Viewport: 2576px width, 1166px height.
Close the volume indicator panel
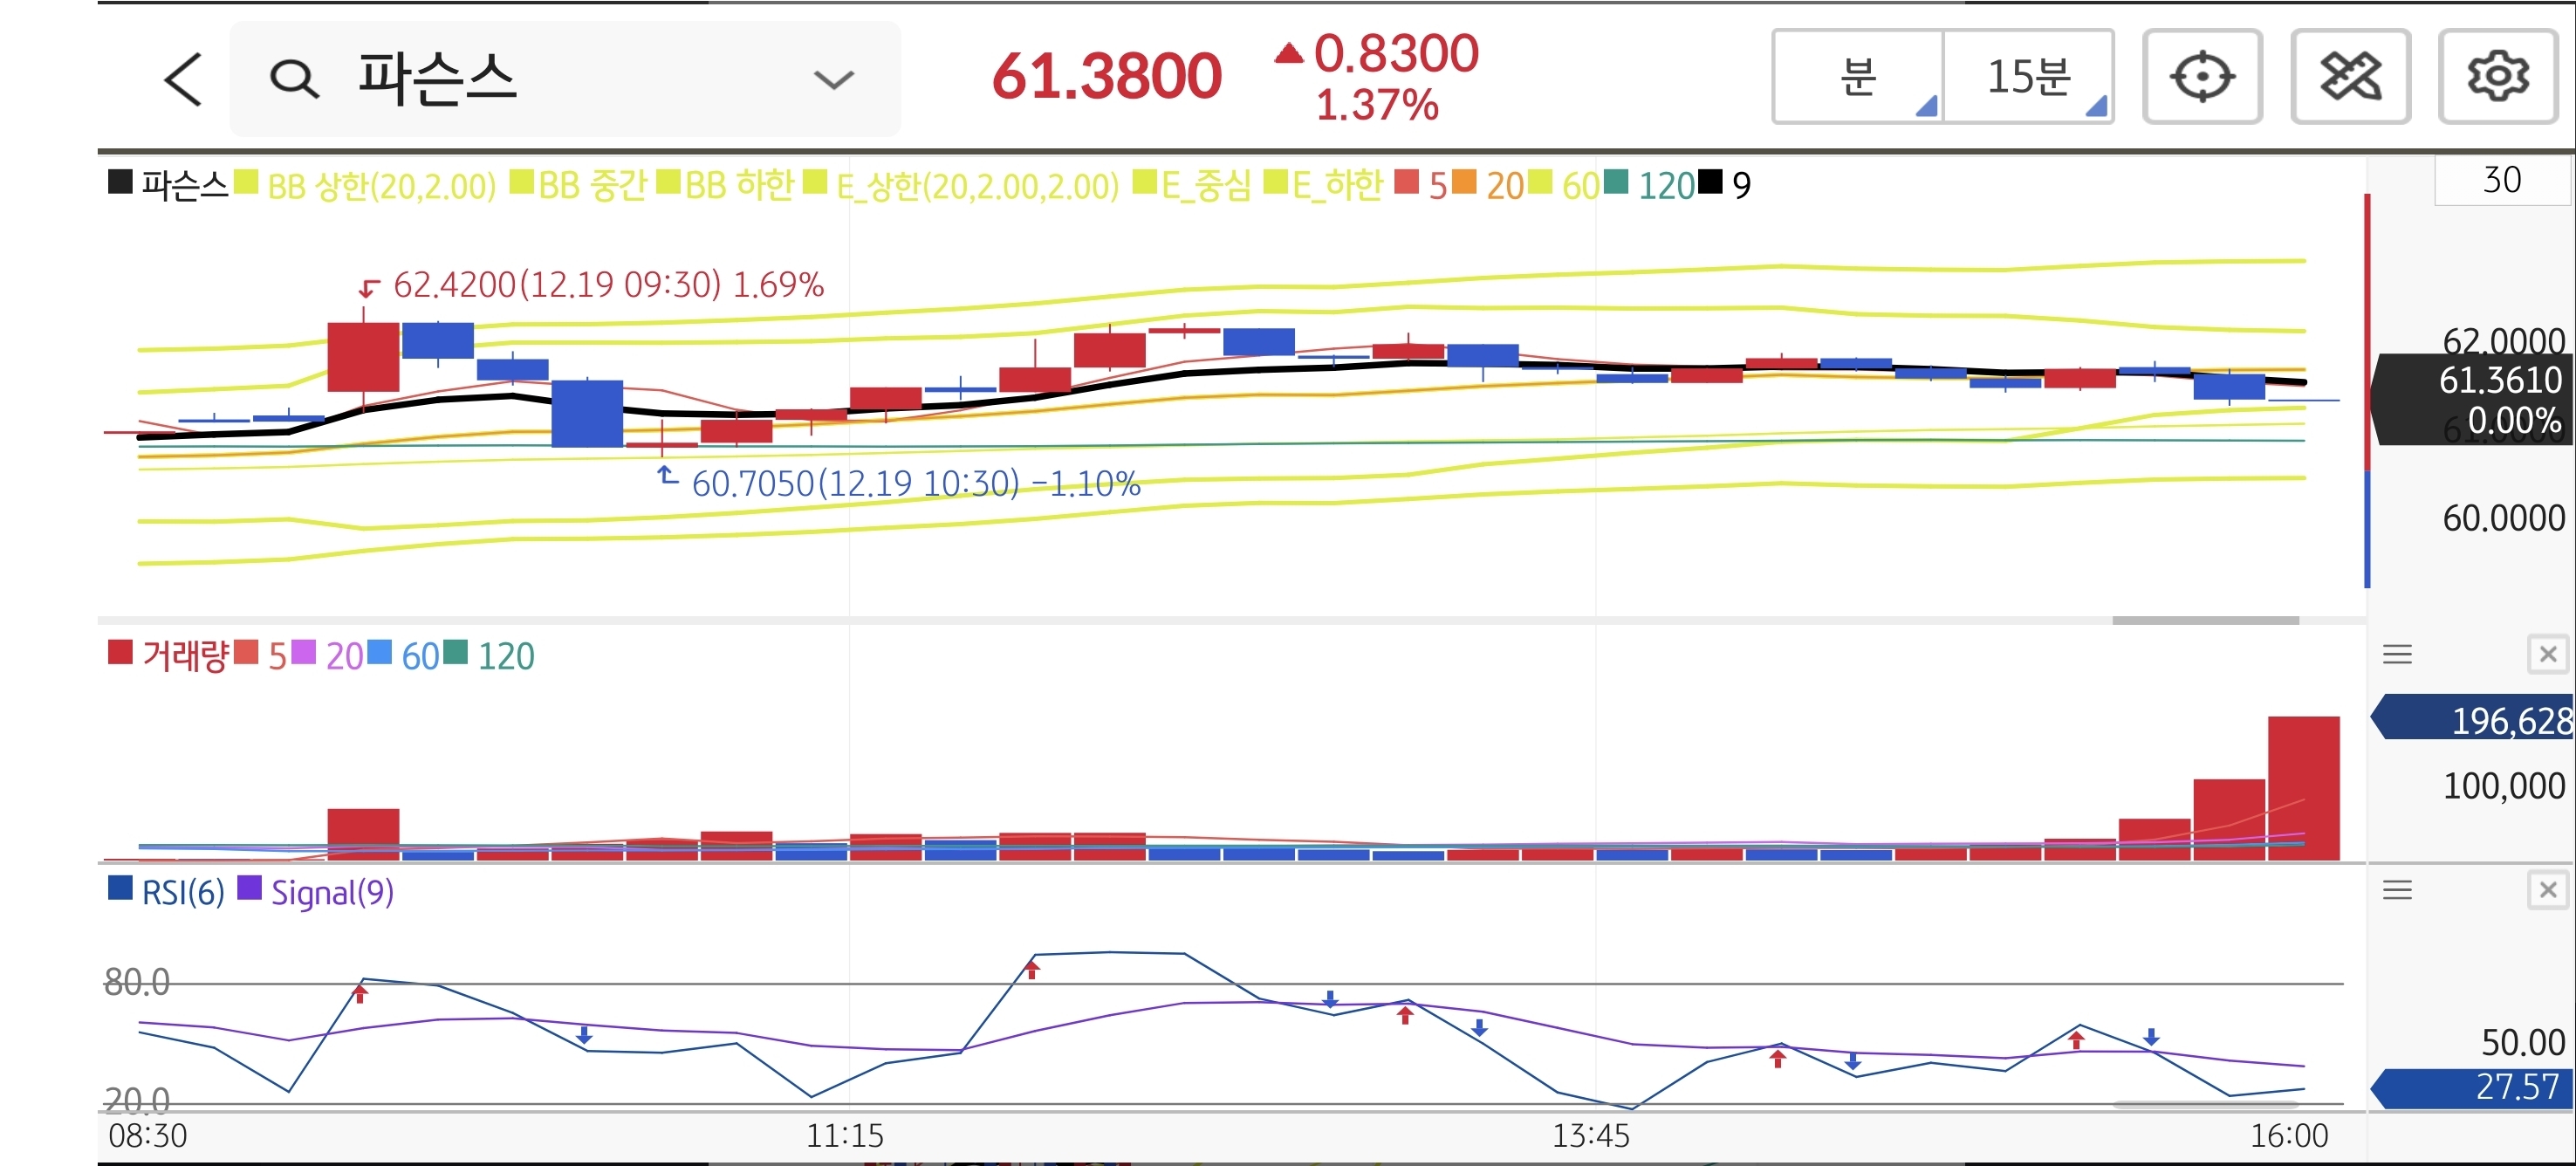pyautogui.click(x=2547, y=655)
